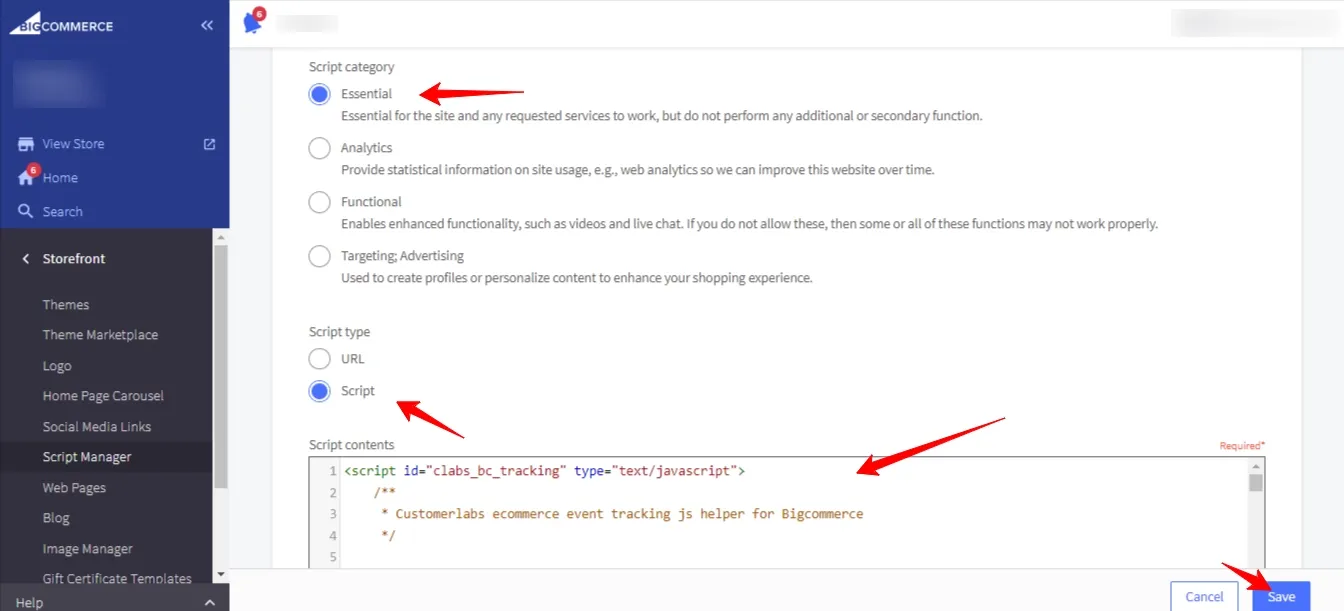Image resolution: width=1344 pixels, height=611 pixels.
Task: Open Gift Certificate Templates menu item
Action: pyautogui.click(x=117, y=578)
